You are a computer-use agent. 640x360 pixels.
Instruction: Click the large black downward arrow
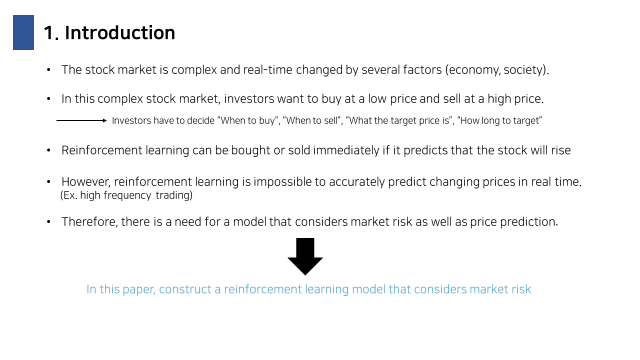tap(305, 256)
